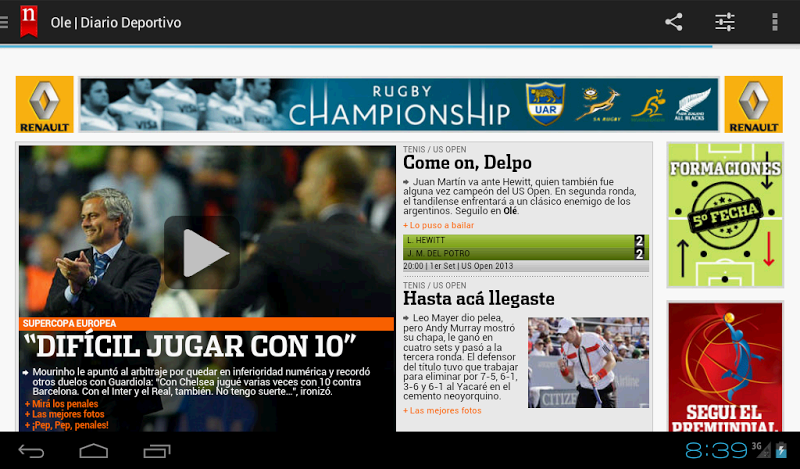This screenshot has height=469, width=800.
Task: Tap the SA Rugby springbok logo
Action: 598,105
